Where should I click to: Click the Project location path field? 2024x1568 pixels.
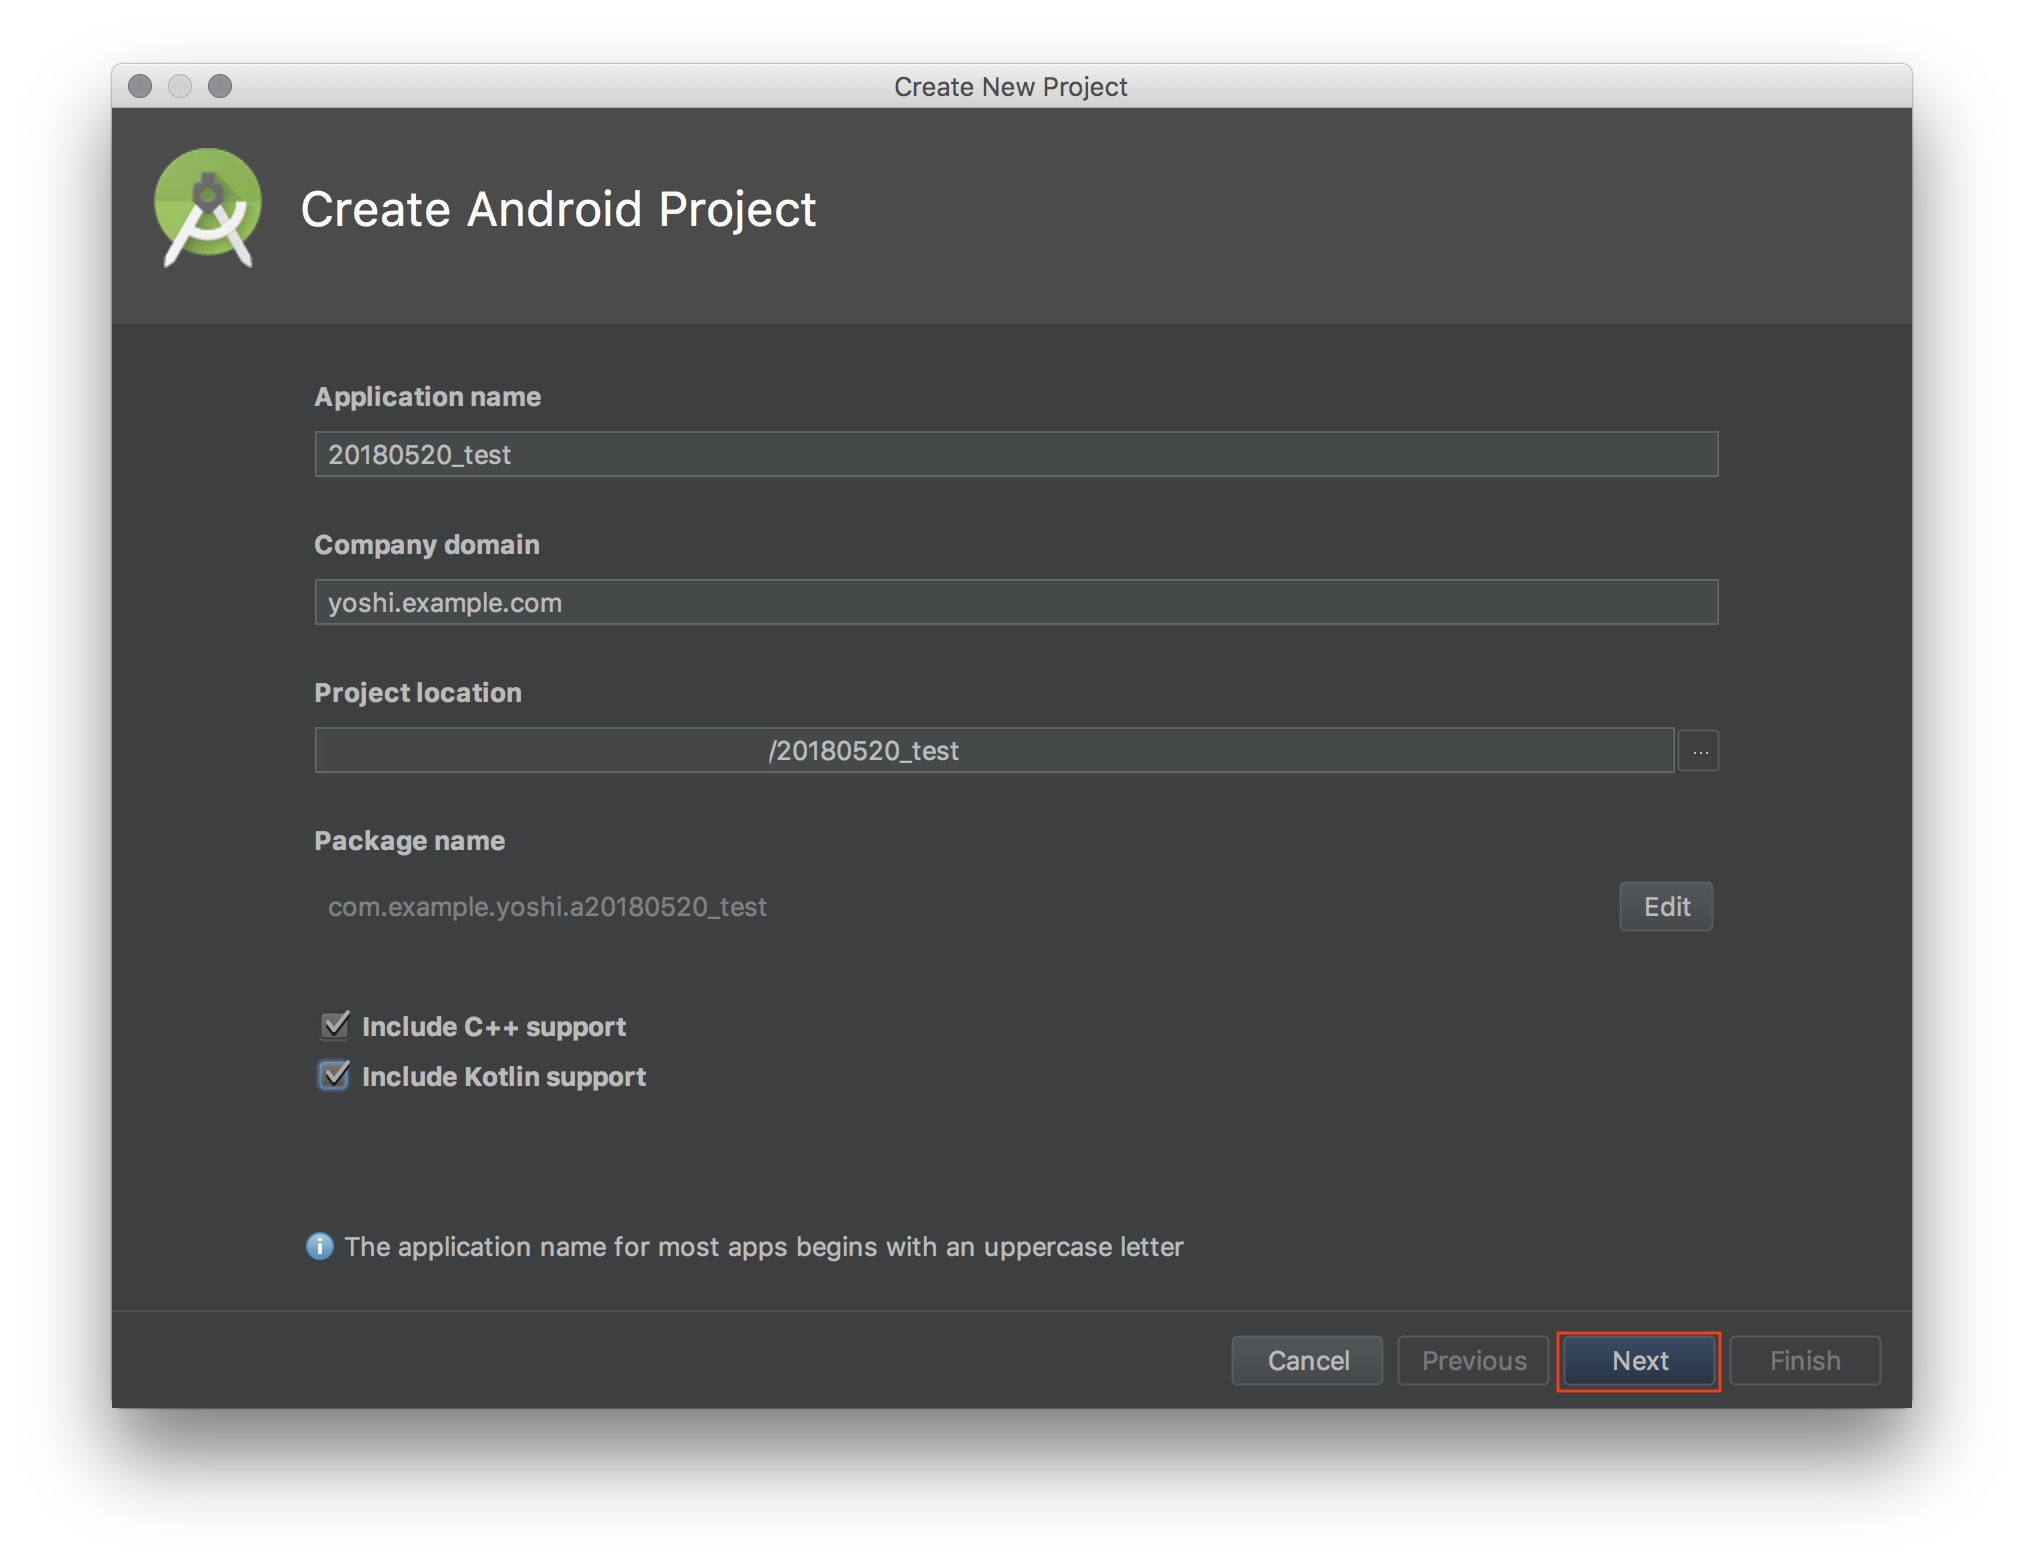tap(994, 750)
